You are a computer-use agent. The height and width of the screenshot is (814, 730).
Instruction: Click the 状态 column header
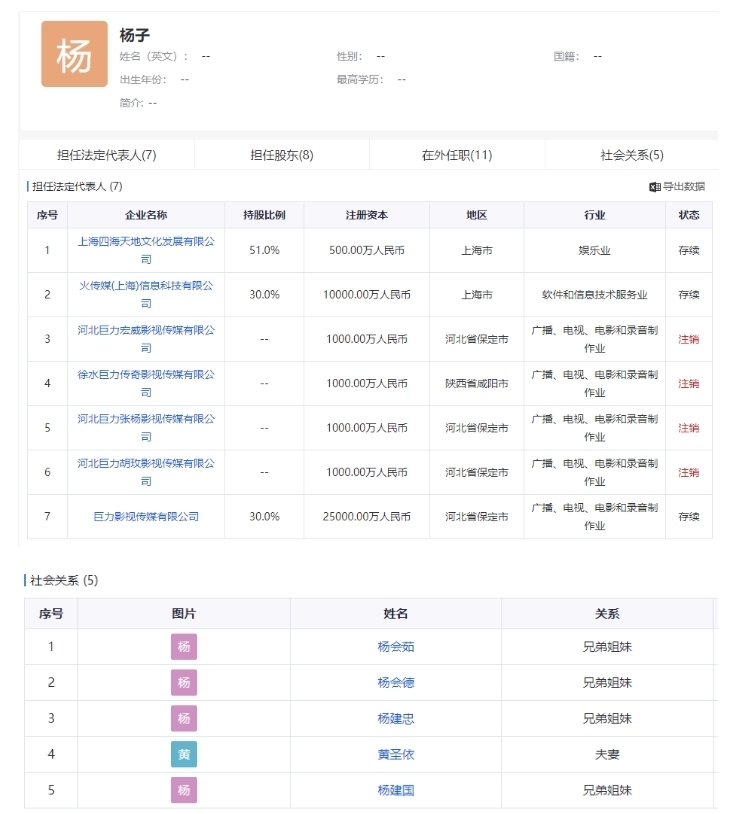click(689, 215)
